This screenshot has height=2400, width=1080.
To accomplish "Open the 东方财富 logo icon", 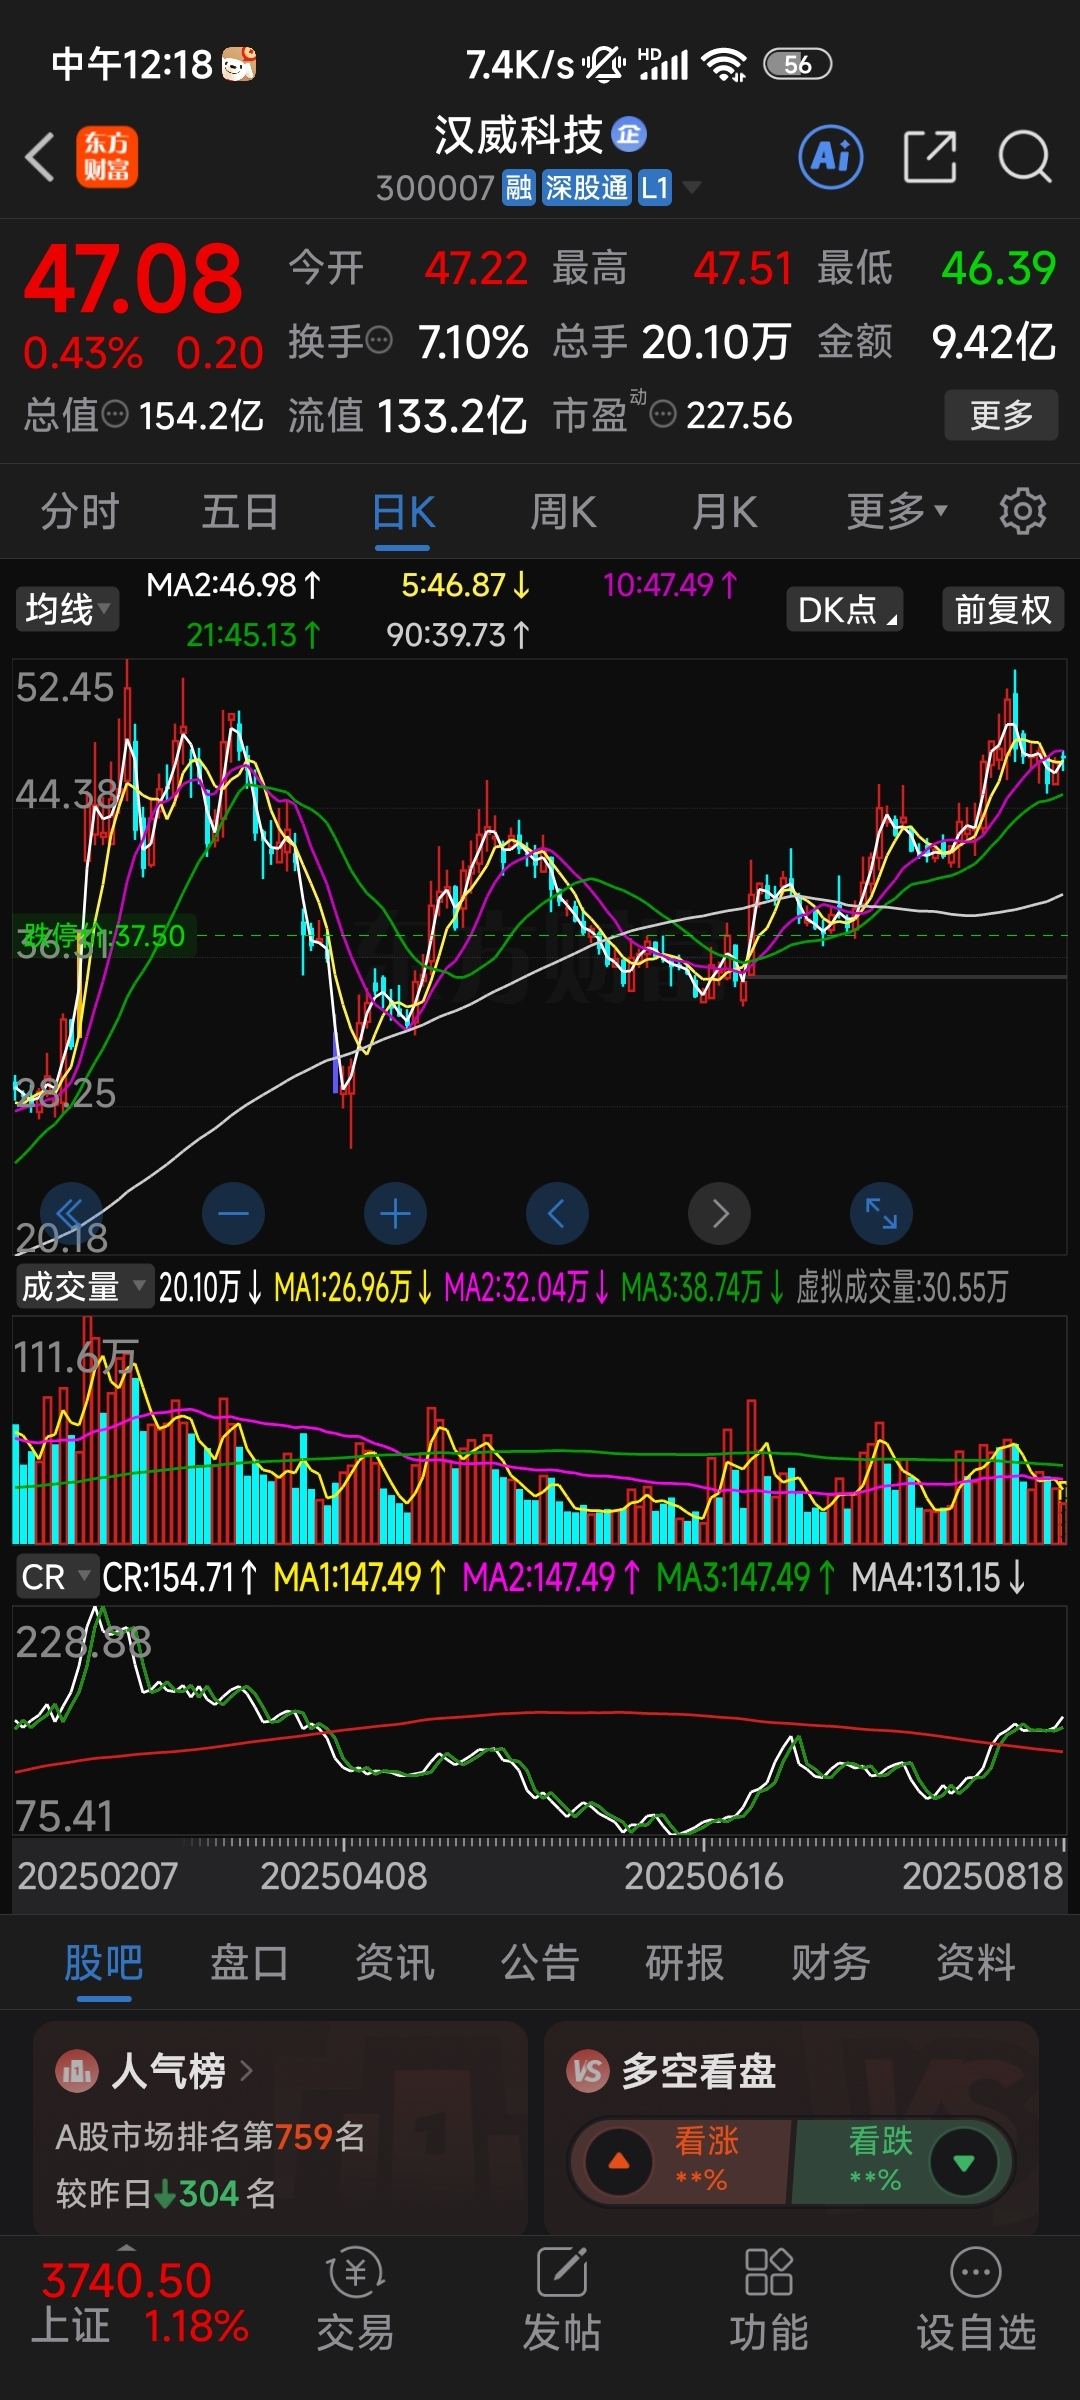I will coord(107,157).
